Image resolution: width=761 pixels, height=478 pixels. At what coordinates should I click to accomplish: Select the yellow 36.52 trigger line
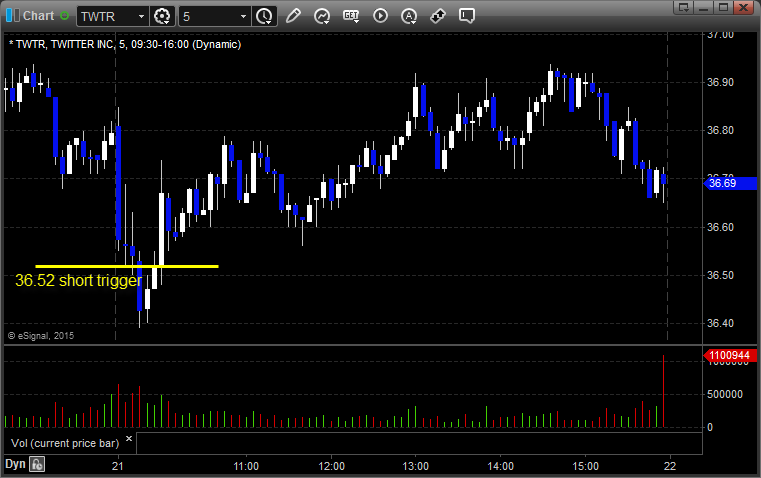(x=127, y=266)
